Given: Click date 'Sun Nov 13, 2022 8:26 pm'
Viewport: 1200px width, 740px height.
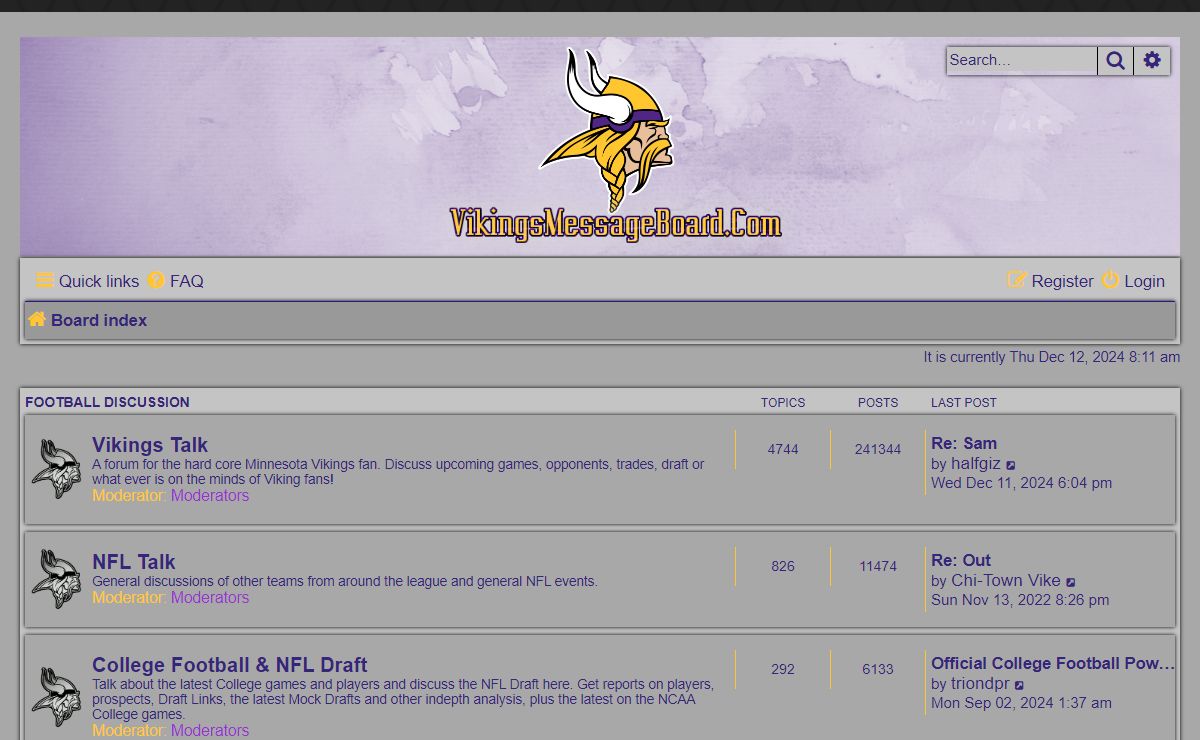Looking at the screenshot, I should tap(1020, 600).
